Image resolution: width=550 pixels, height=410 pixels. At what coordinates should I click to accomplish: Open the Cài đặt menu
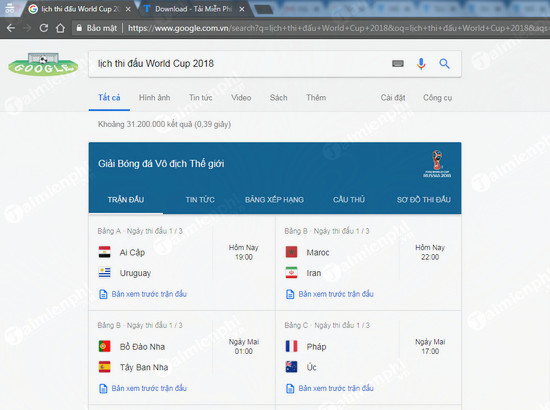point(393,98)
